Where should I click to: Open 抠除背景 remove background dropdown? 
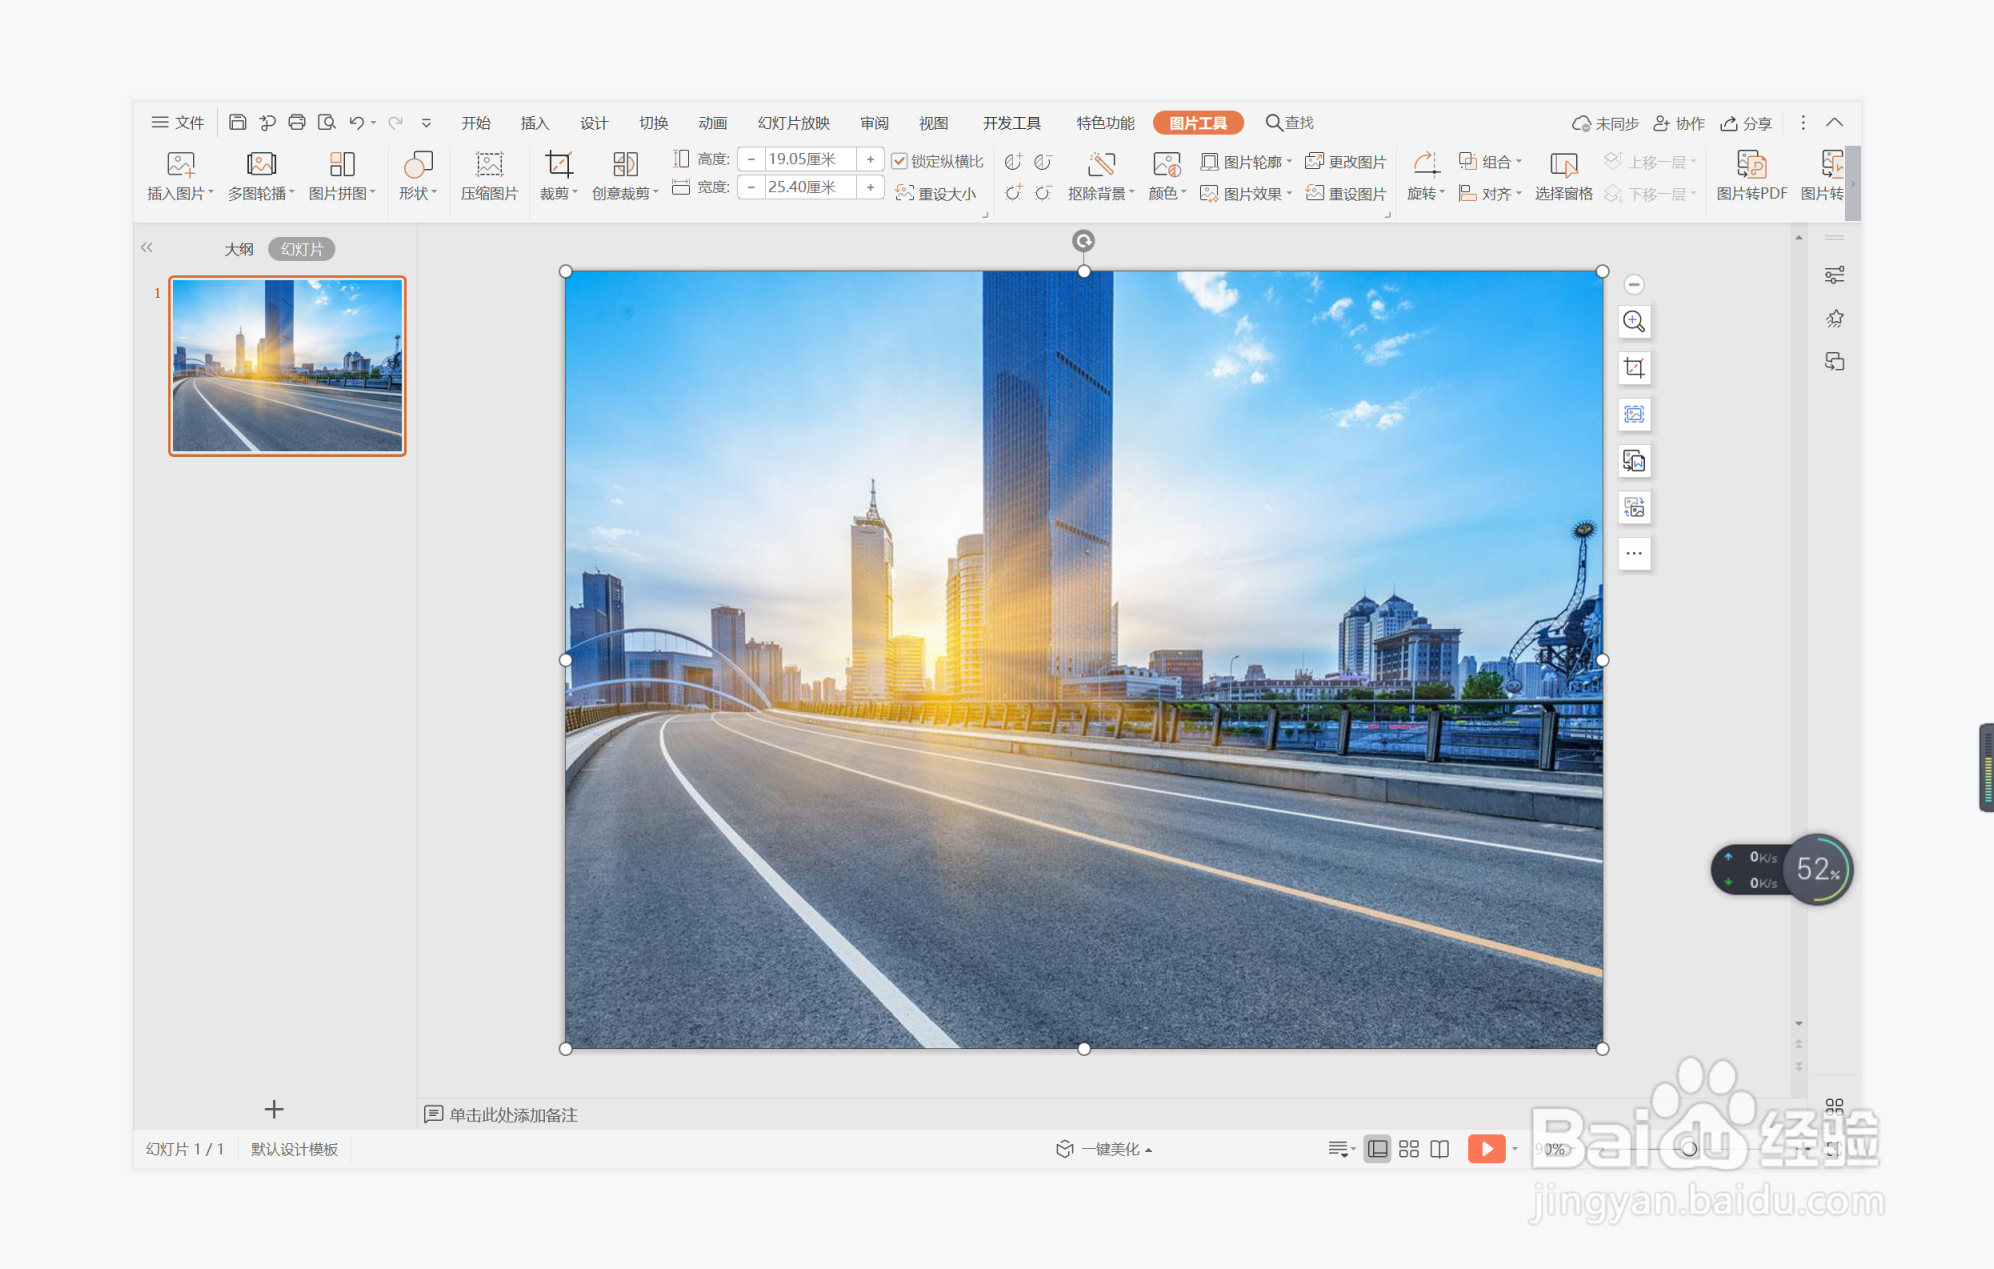[x=1101, y=176]
